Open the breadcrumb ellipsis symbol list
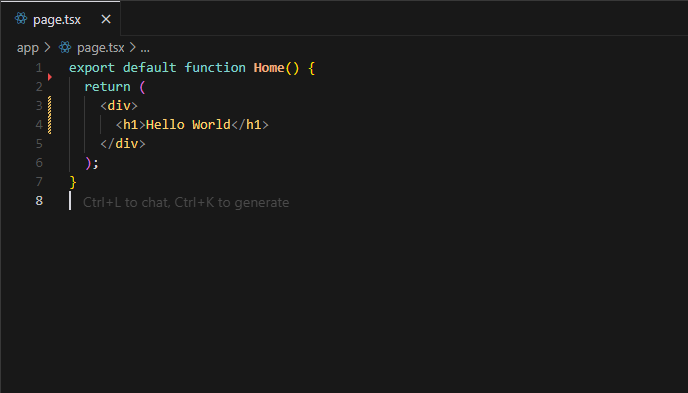The image size is (688, 393). tap(145, 48)
